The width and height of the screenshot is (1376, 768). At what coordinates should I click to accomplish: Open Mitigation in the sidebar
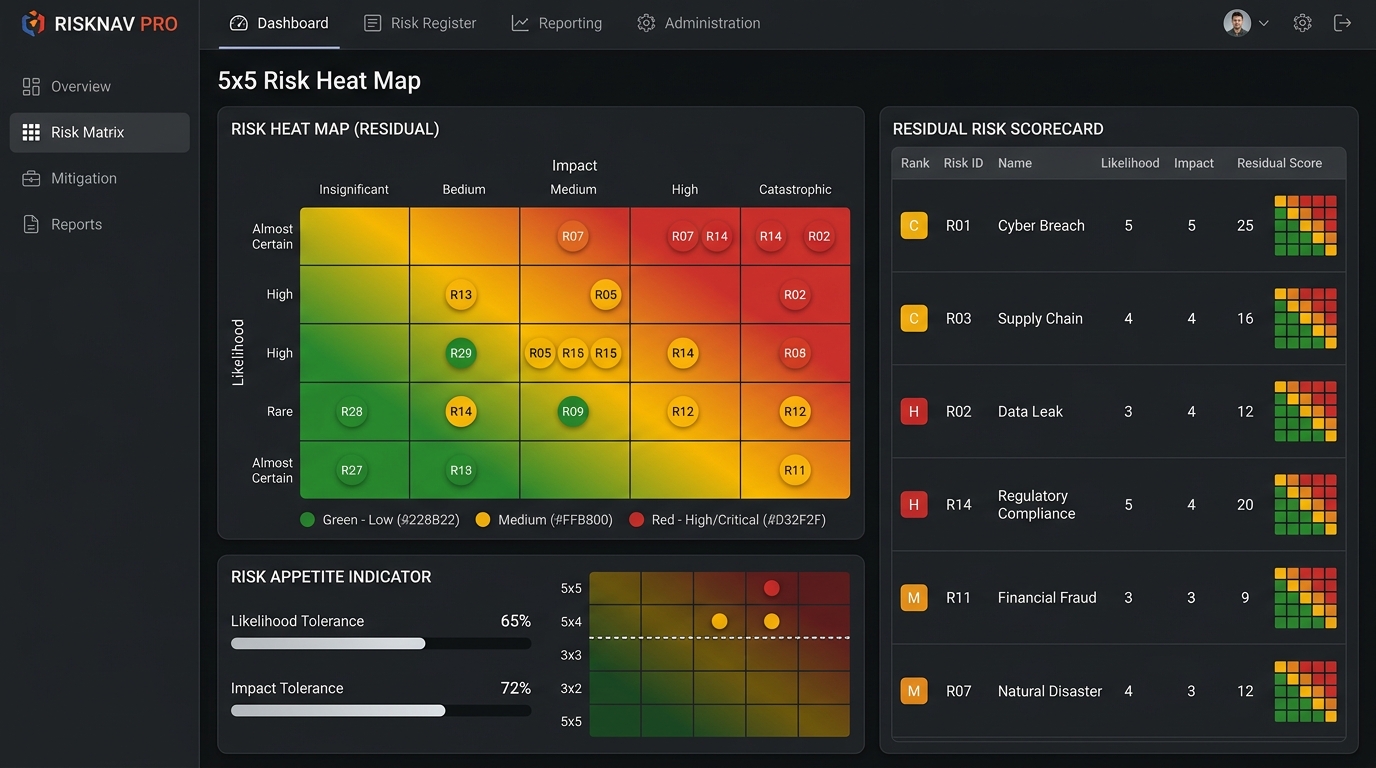tap(99, 178)
